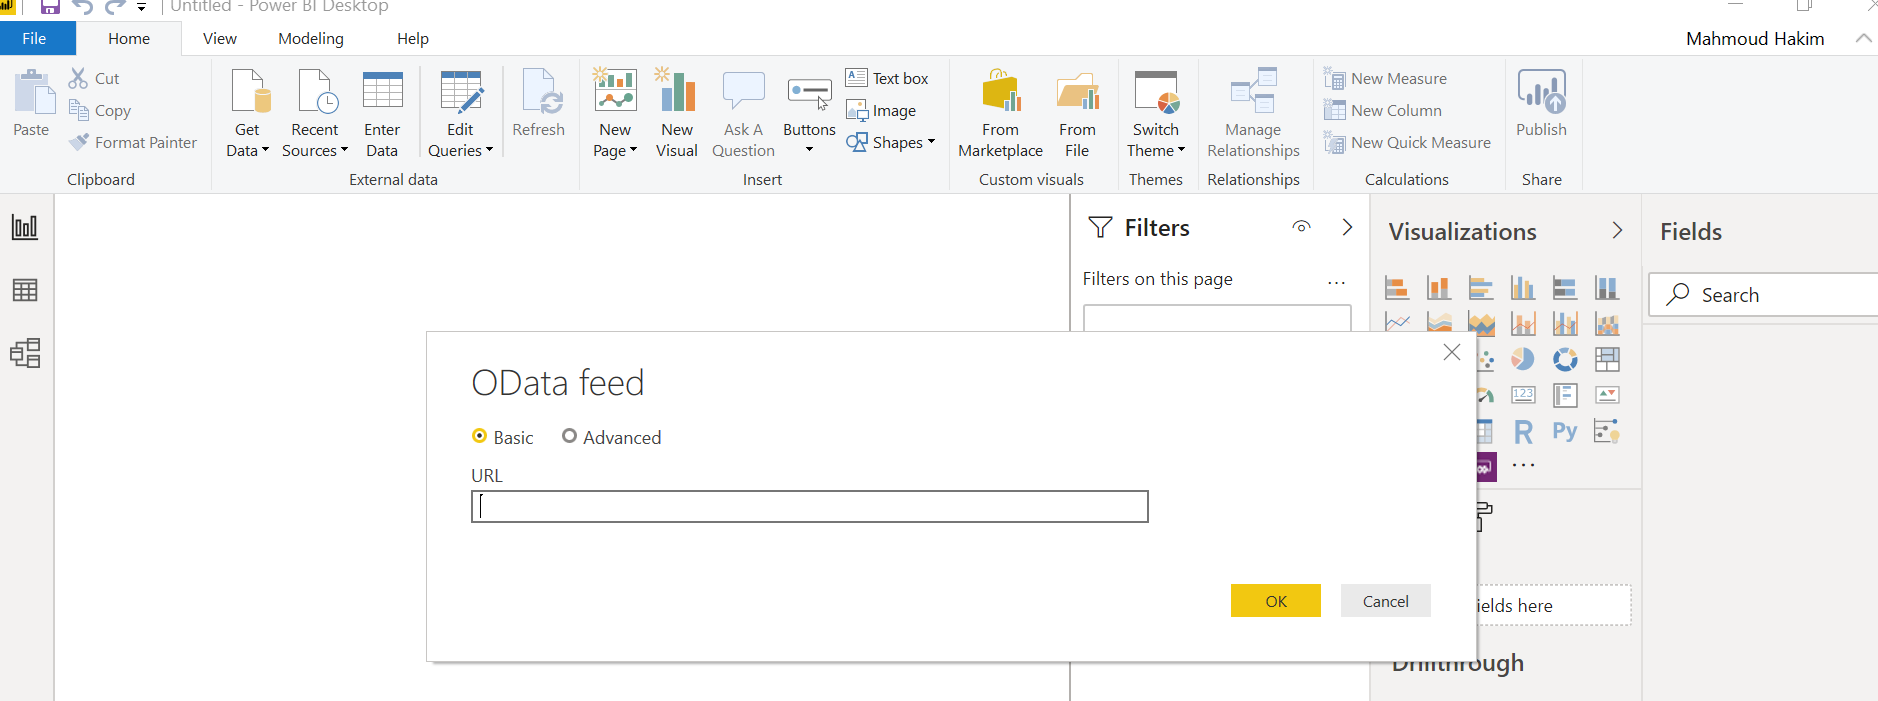Switch to the Home tab

click(x=129, y=38)
